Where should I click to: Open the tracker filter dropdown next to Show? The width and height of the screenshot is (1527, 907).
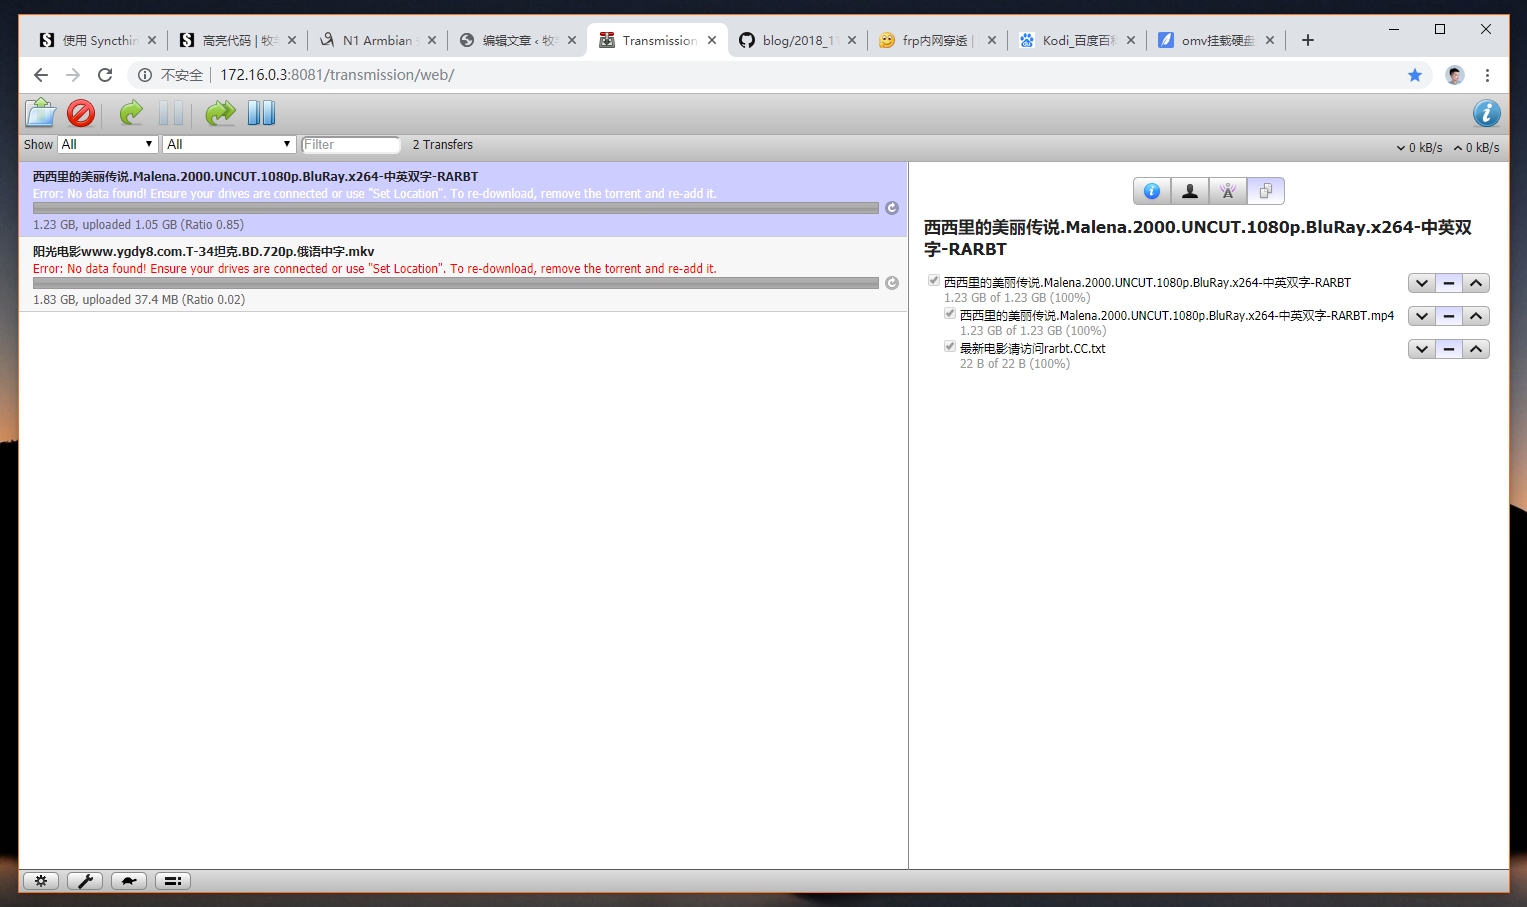tap(229, 145)
